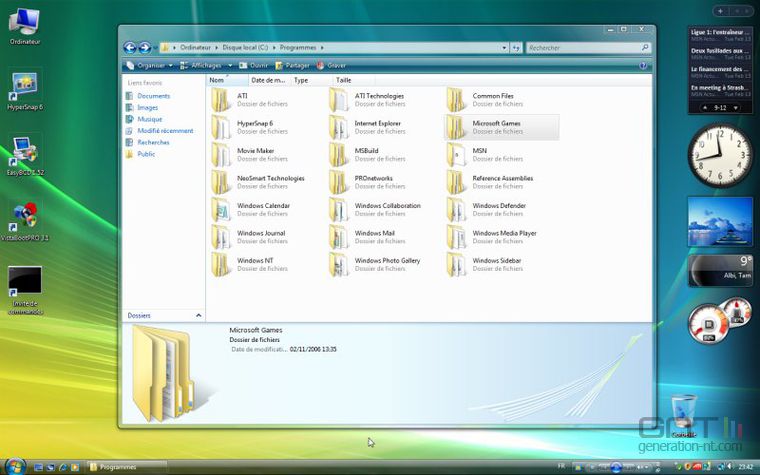The height and width of the screenshot is (475, 760).
Task: Select the ATI Technologies folder
Action: [x=366, y=100]
